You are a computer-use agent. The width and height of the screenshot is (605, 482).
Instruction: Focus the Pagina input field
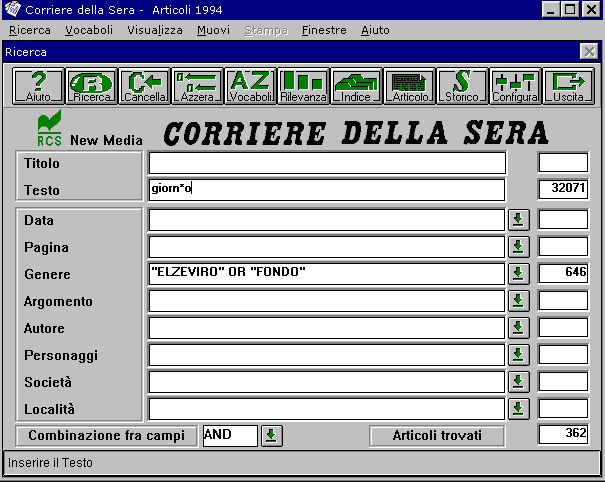click(327, 247)
